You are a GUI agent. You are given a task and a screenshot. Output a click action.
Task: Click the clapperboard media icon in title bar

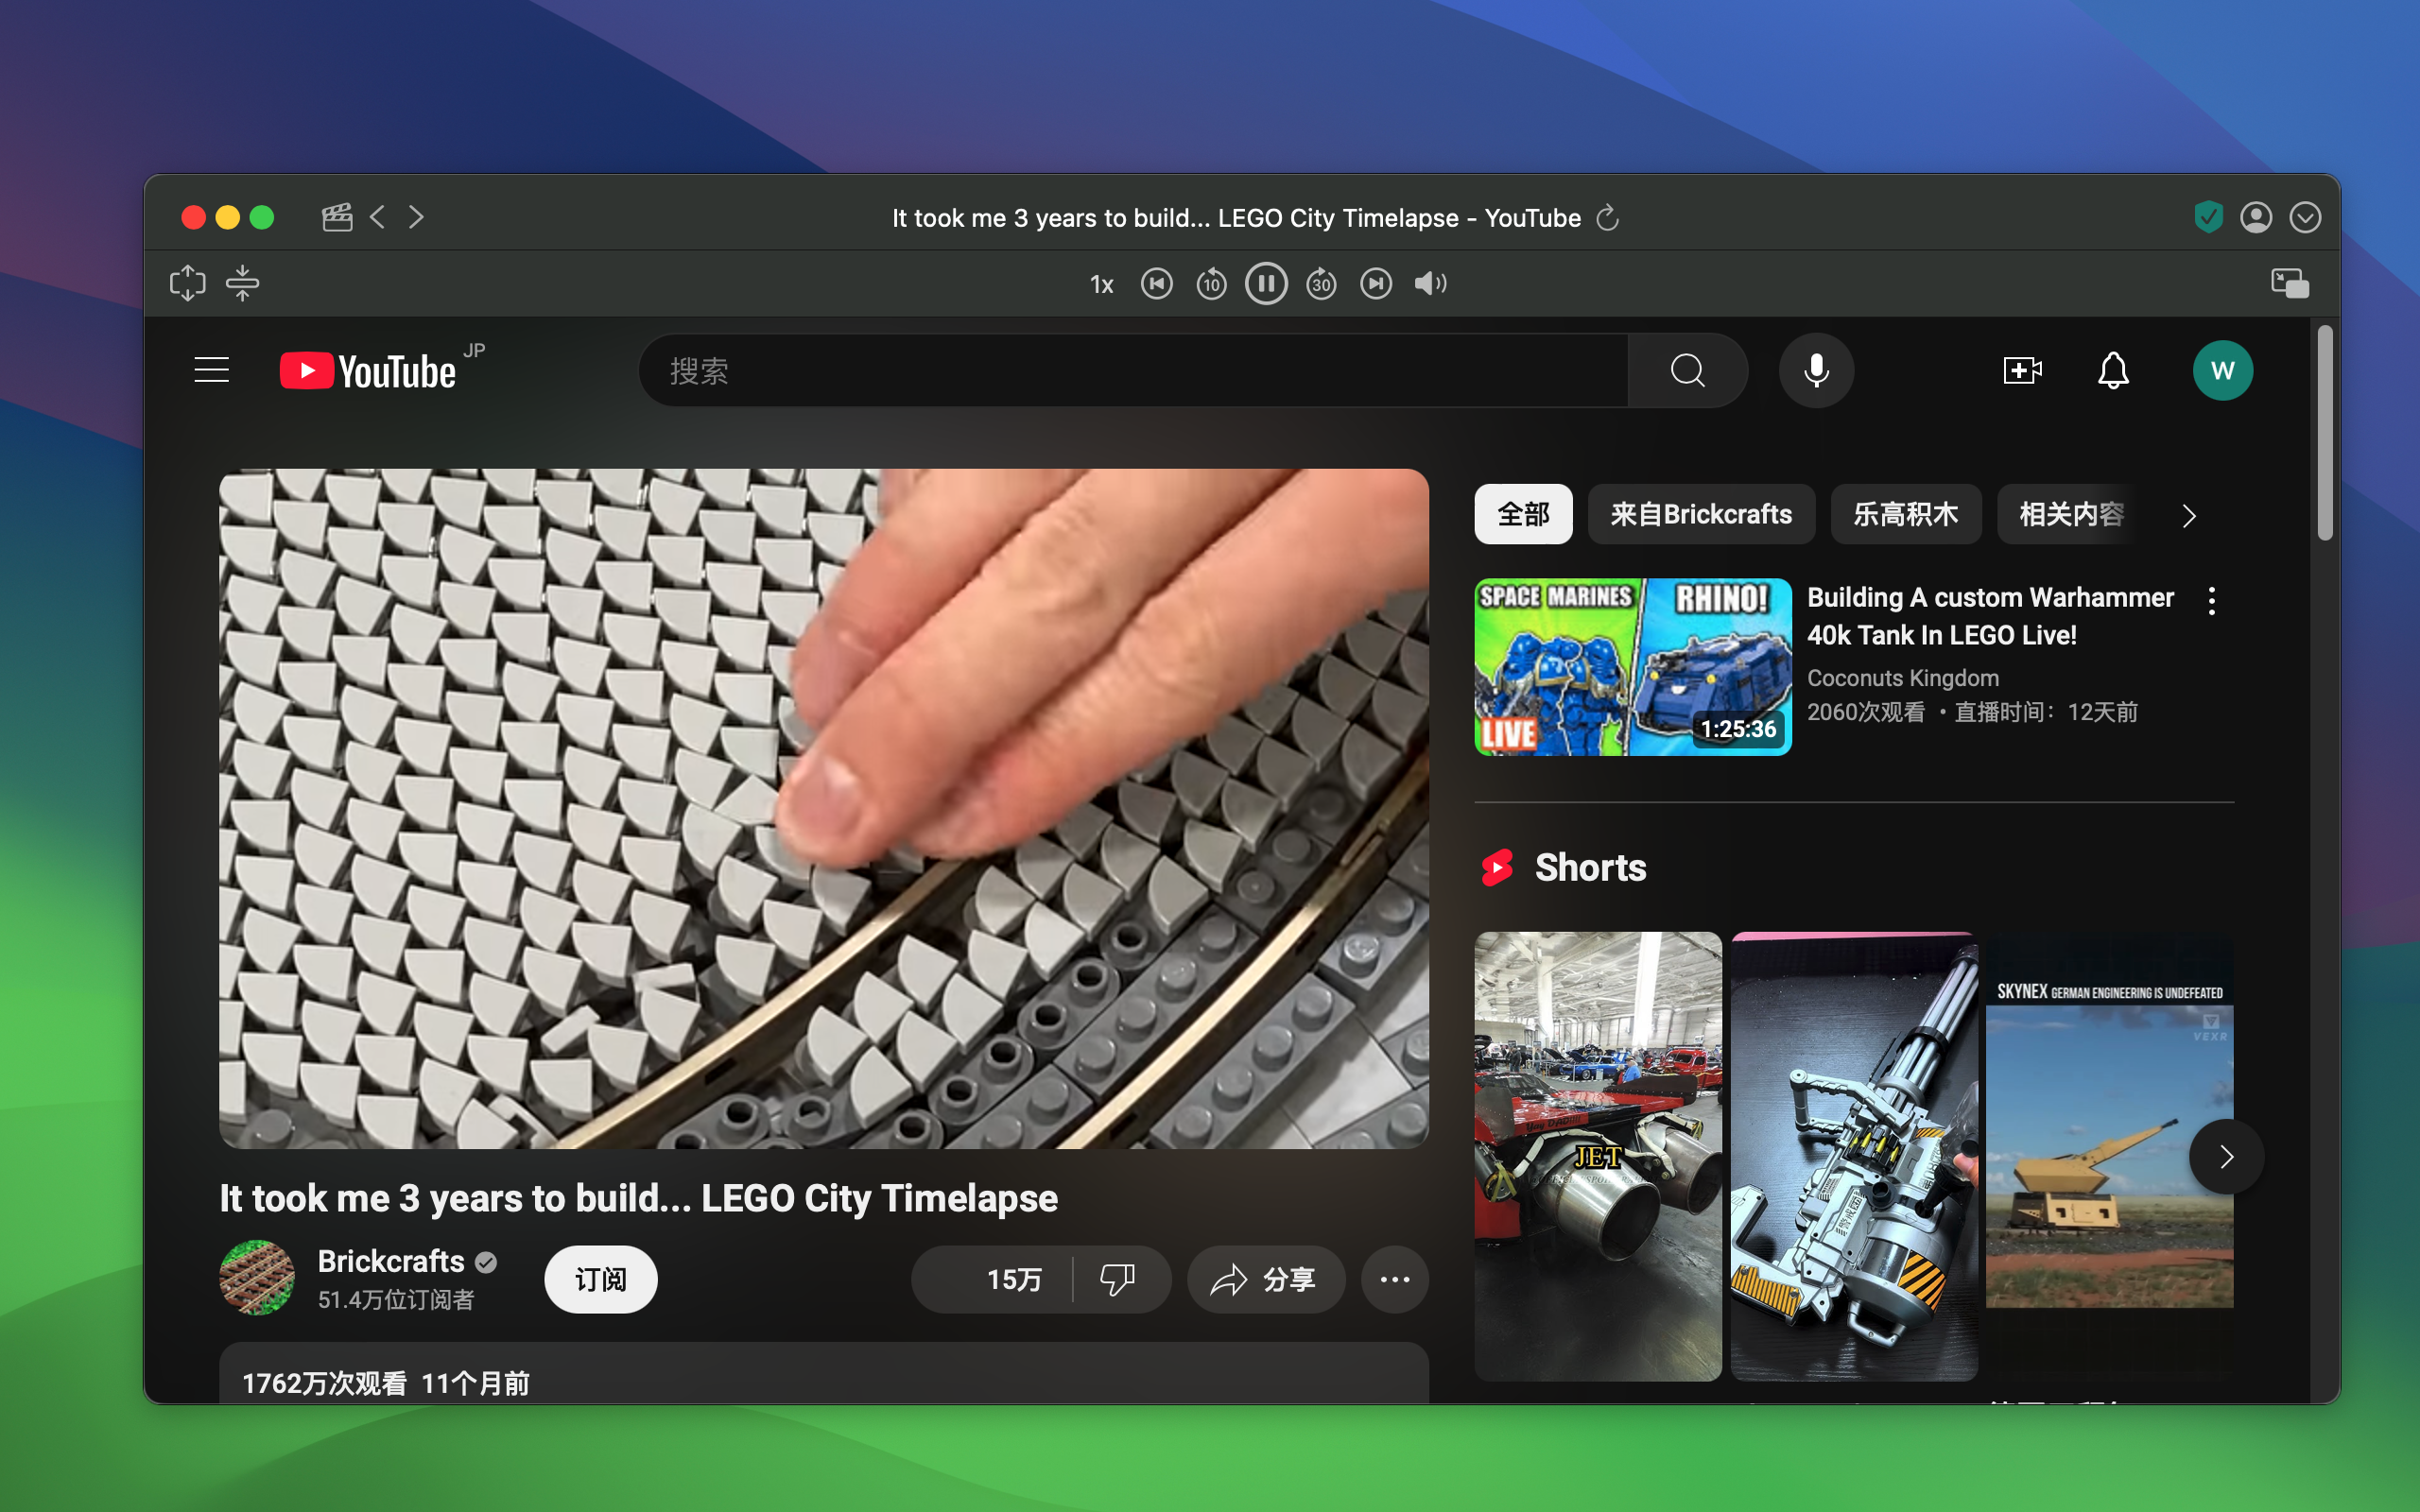(x=337, y=217)
